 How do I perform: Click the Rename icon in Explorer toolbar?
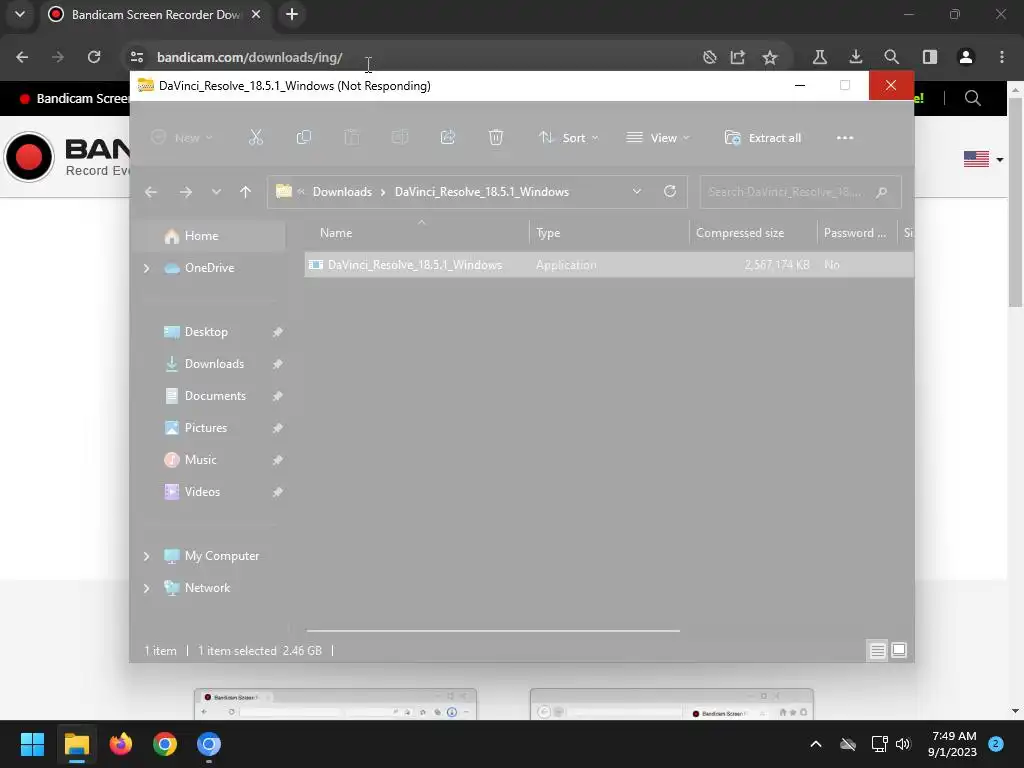click(x=400, y=137)
